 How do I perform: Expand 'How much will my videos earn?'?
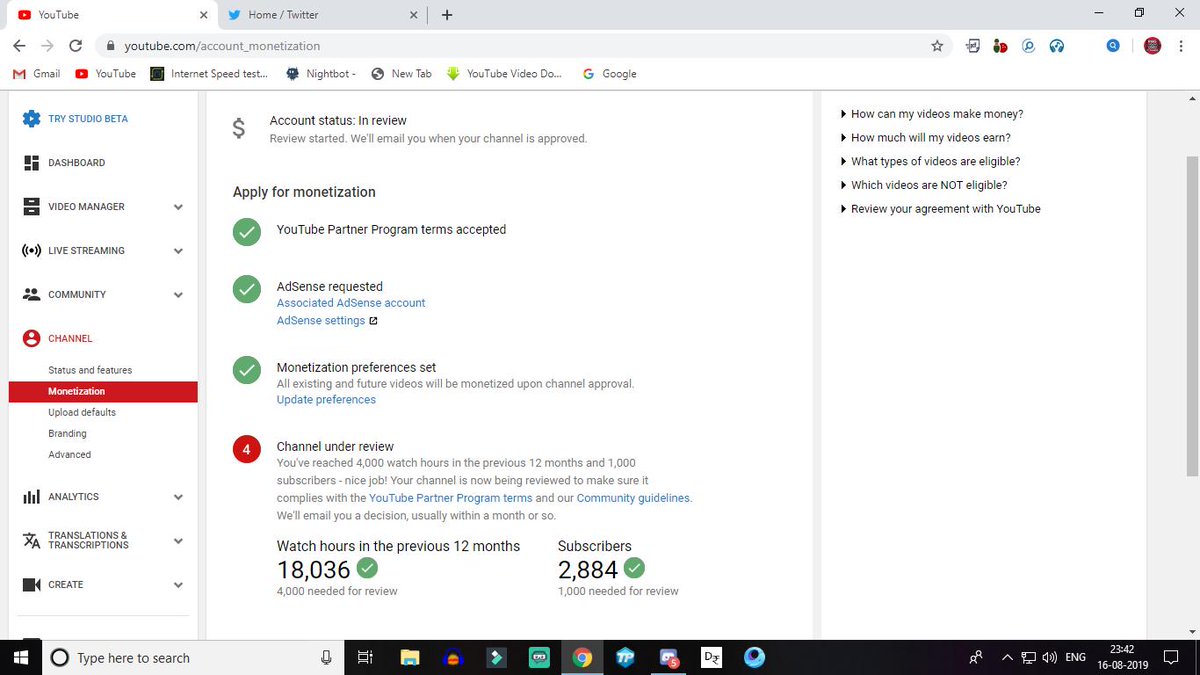(x=926, y=138)
